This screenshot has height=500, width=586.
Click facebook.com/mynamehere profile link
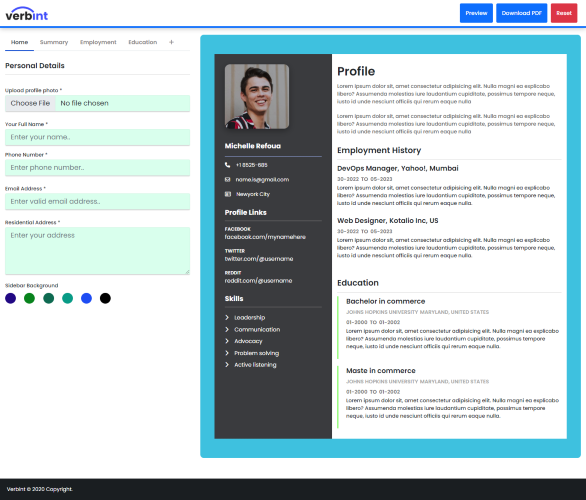265,237
